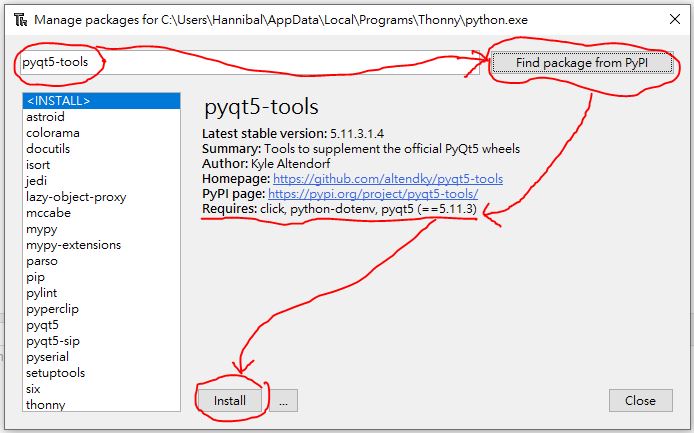Screen dimensions: 694x433
Task: Select jedi in the package list
Action: click(101, 181)
